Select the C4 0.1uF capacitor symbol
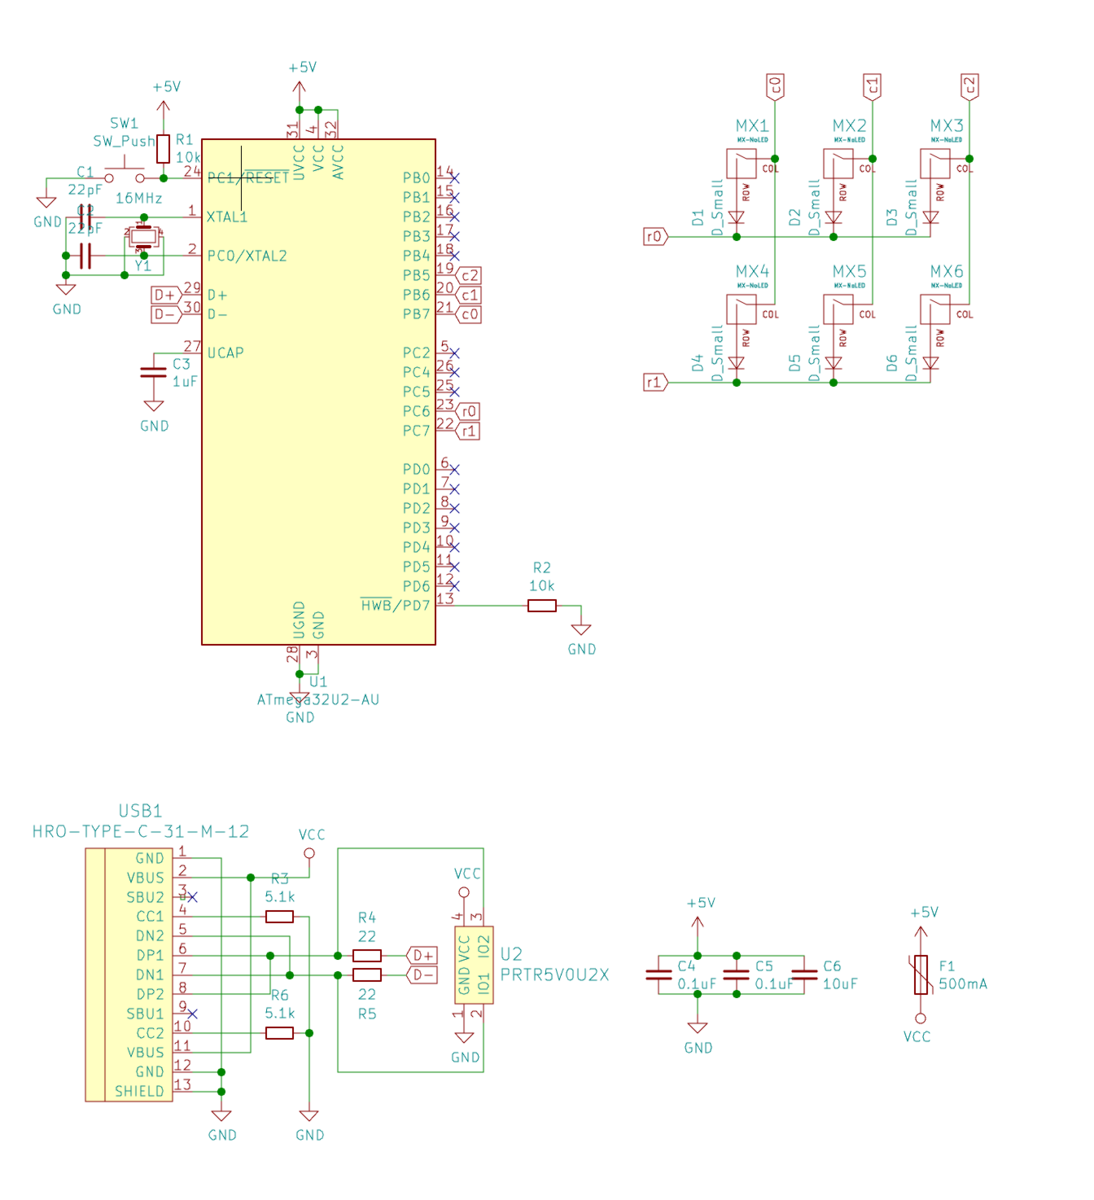This screenshot has height=1200, width=1094. tap(659, 974)
